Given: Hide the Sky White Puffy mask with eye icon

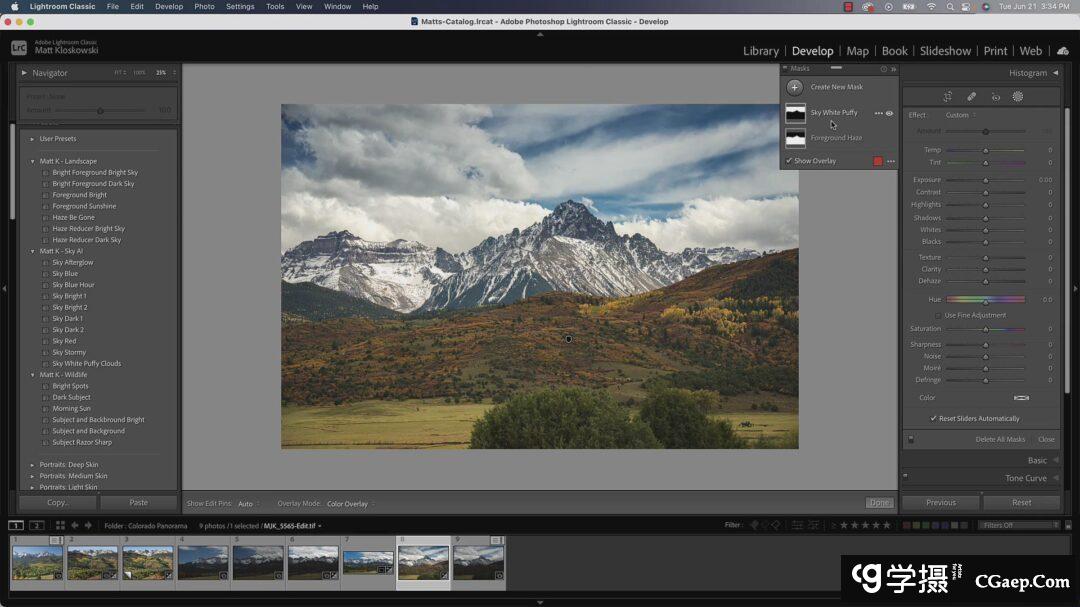Looking at the screenshot, I should tap(890, 113).
